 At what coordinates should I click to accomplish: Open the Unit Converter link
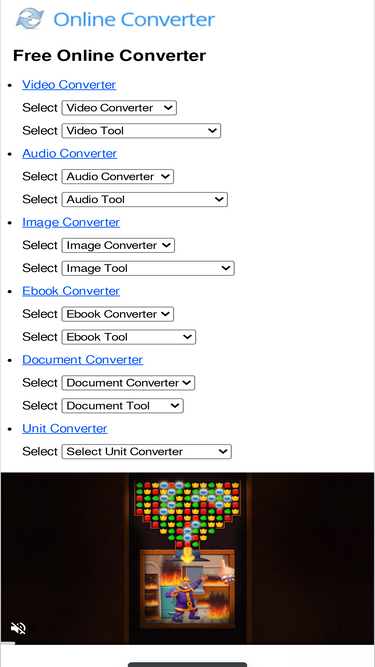tap(65, 429)
